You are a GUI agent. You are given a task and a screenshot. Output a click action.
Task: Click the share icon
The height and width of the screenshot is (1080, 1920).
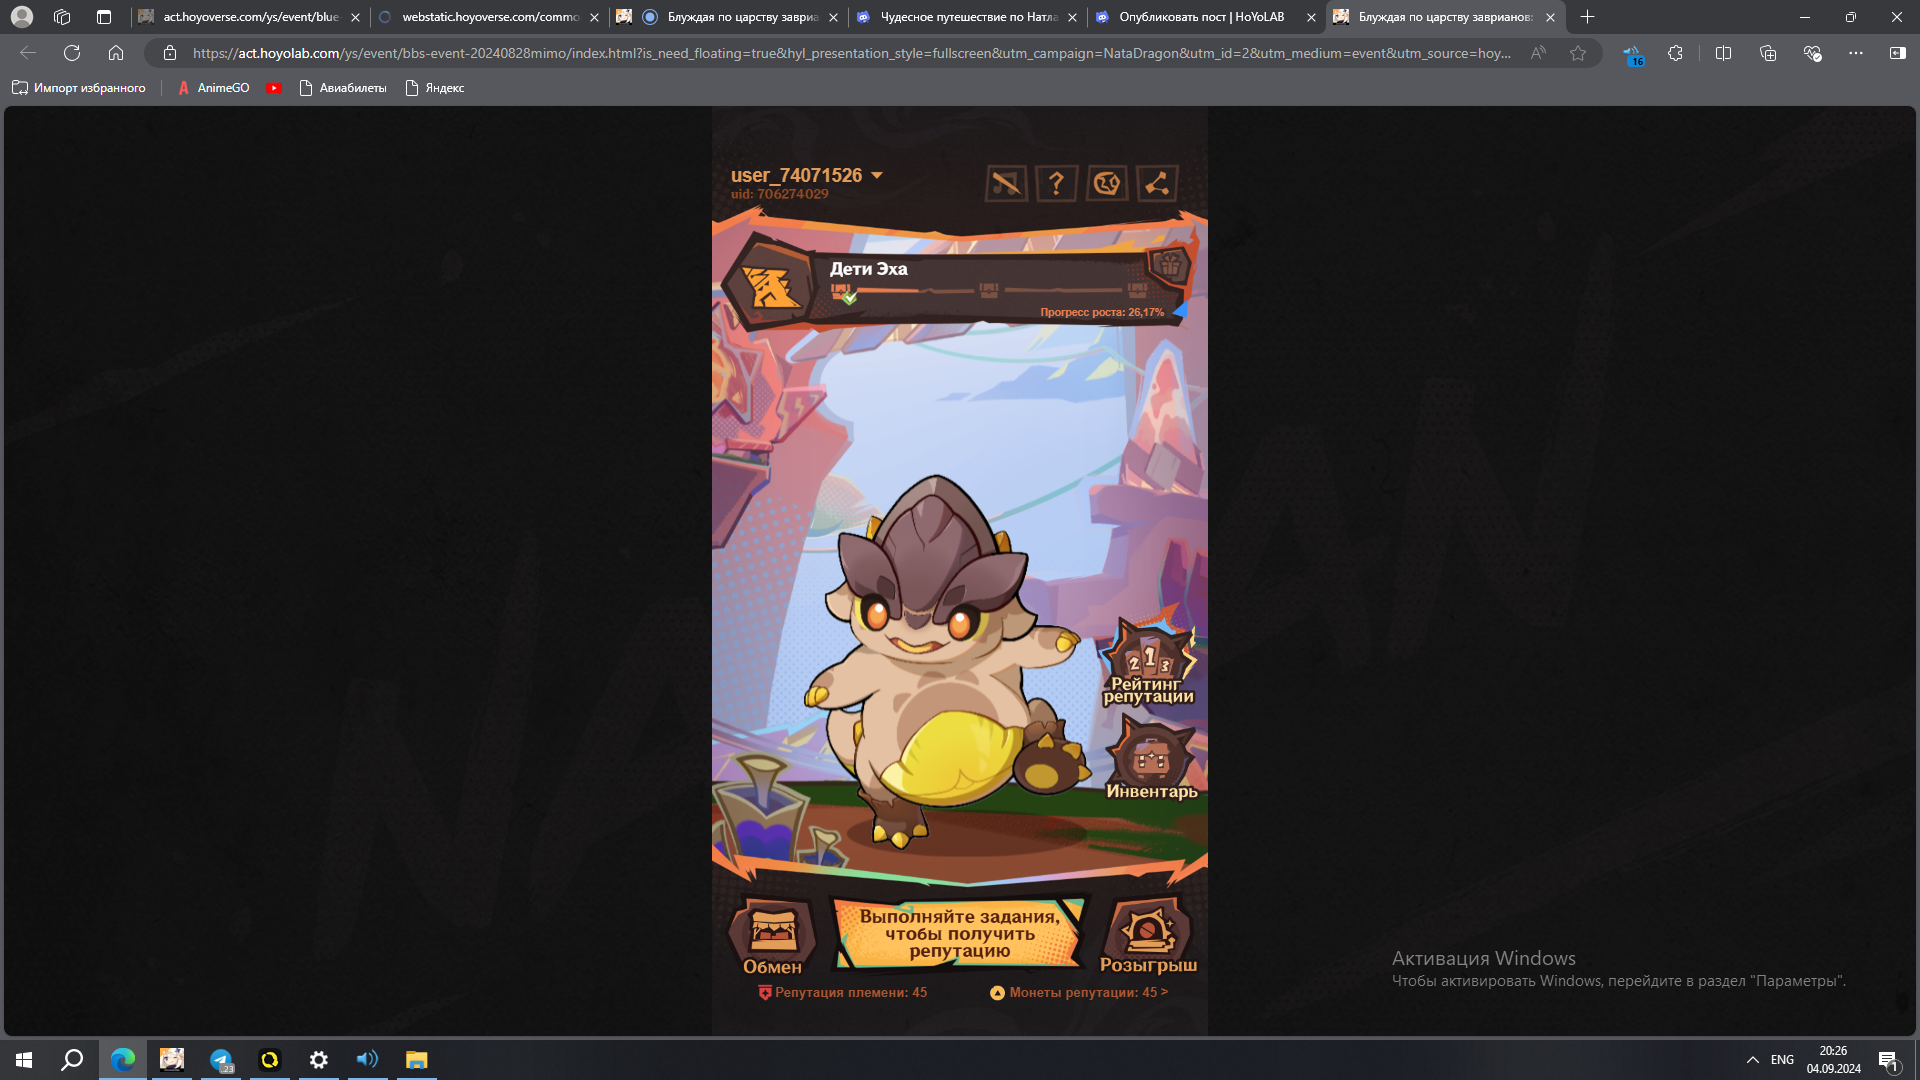coord(1157,184)
